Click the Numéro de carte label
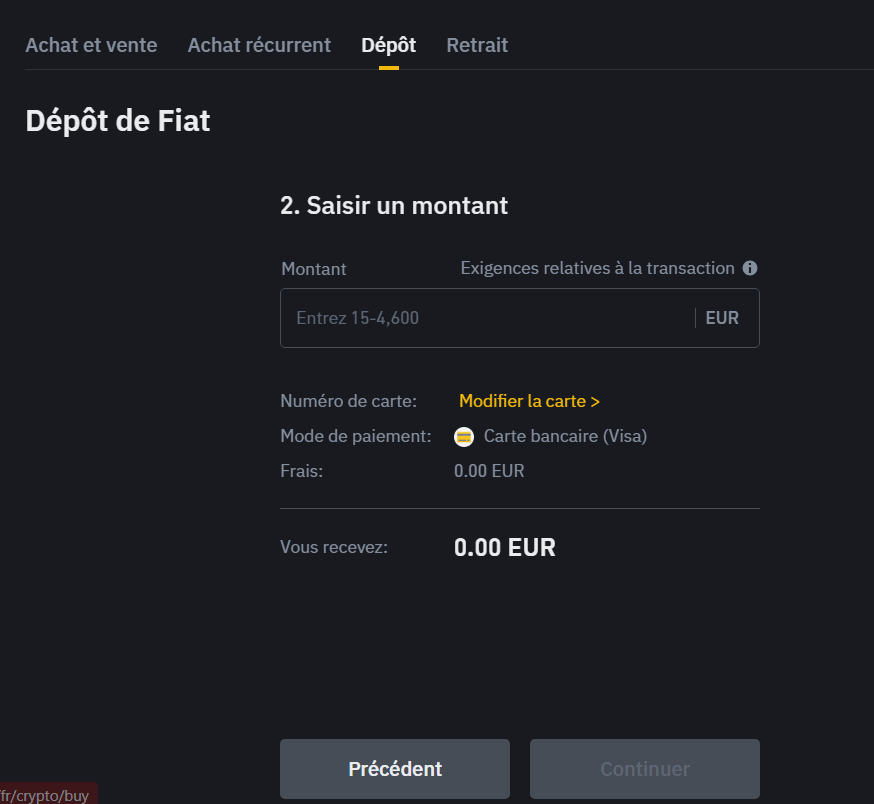The height and width of the screenshot is (804, 874). pyautogui.click(x=349, y=401)
